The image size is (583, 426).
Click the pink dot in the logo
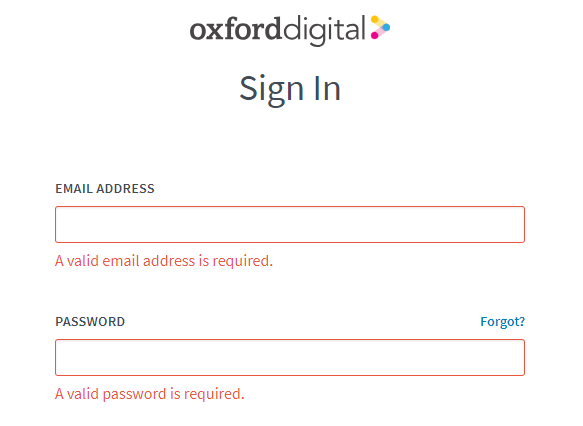point(374,35)
